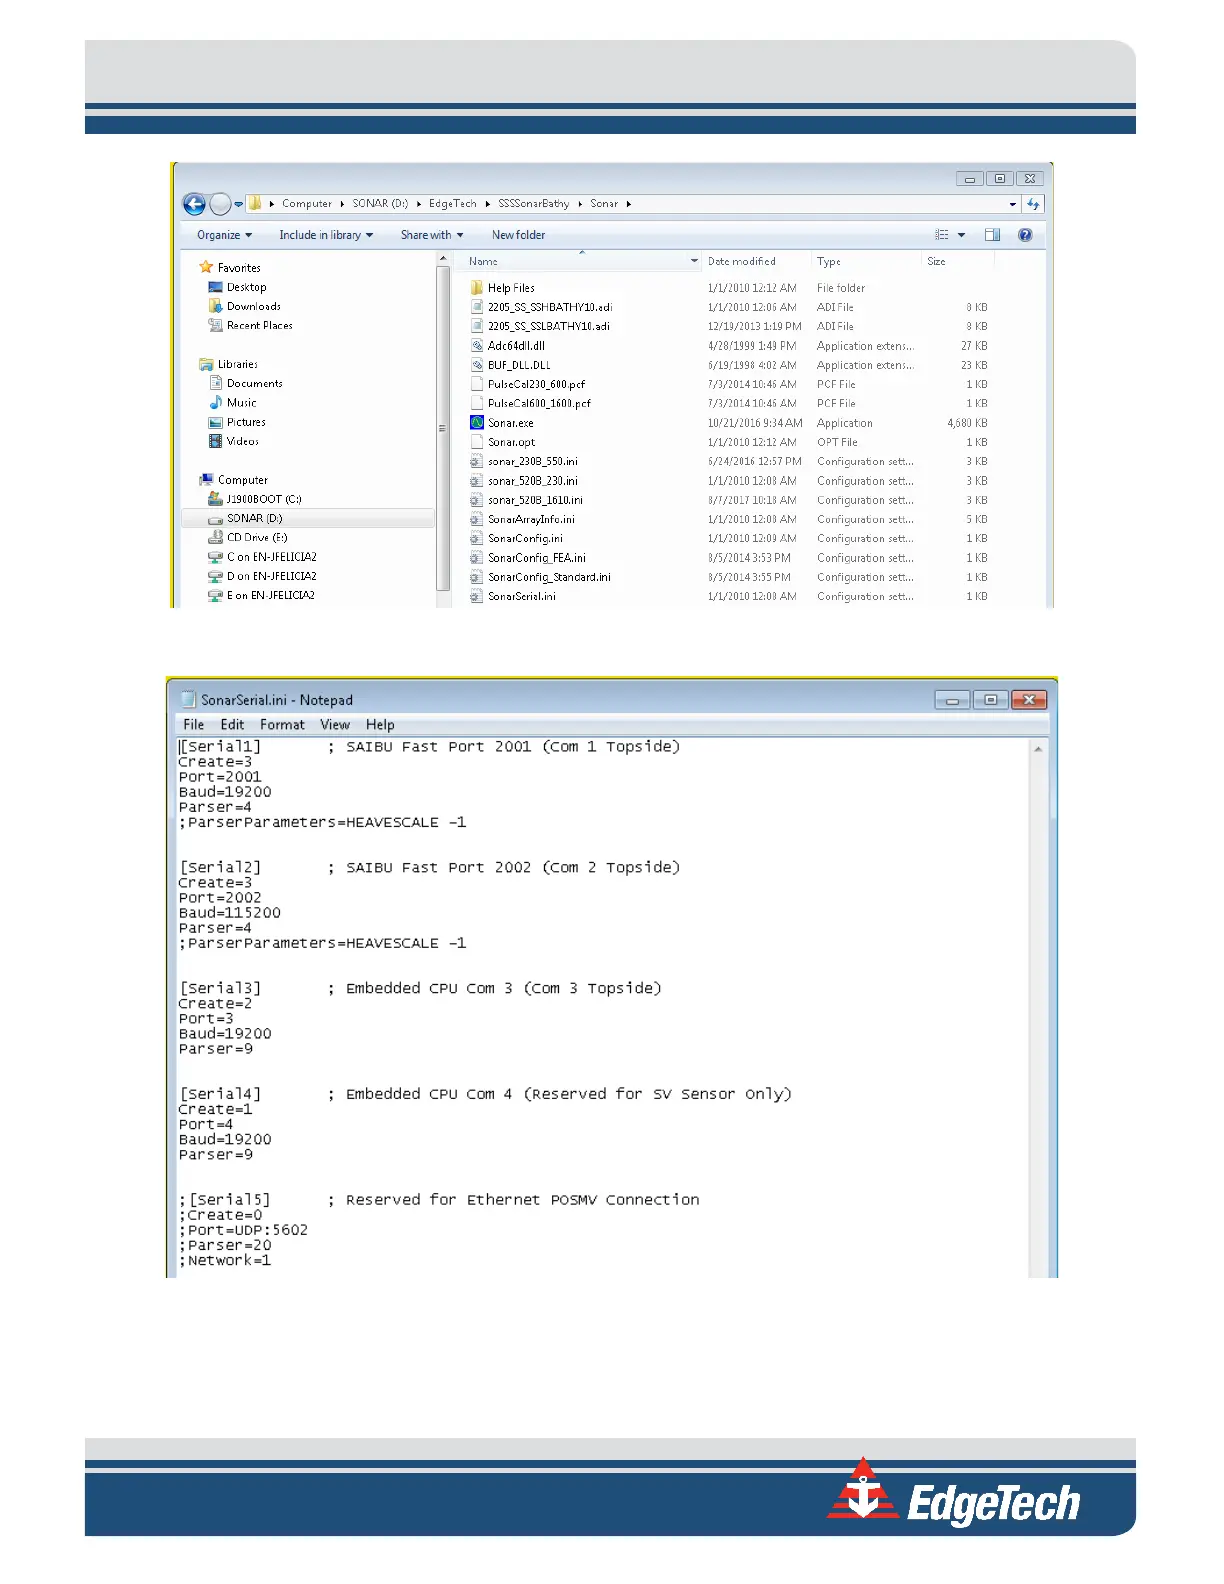1224x1584 pixels.
Task: Open the Name column filter dropdown arrow
Action: click(x=694, y=261)
